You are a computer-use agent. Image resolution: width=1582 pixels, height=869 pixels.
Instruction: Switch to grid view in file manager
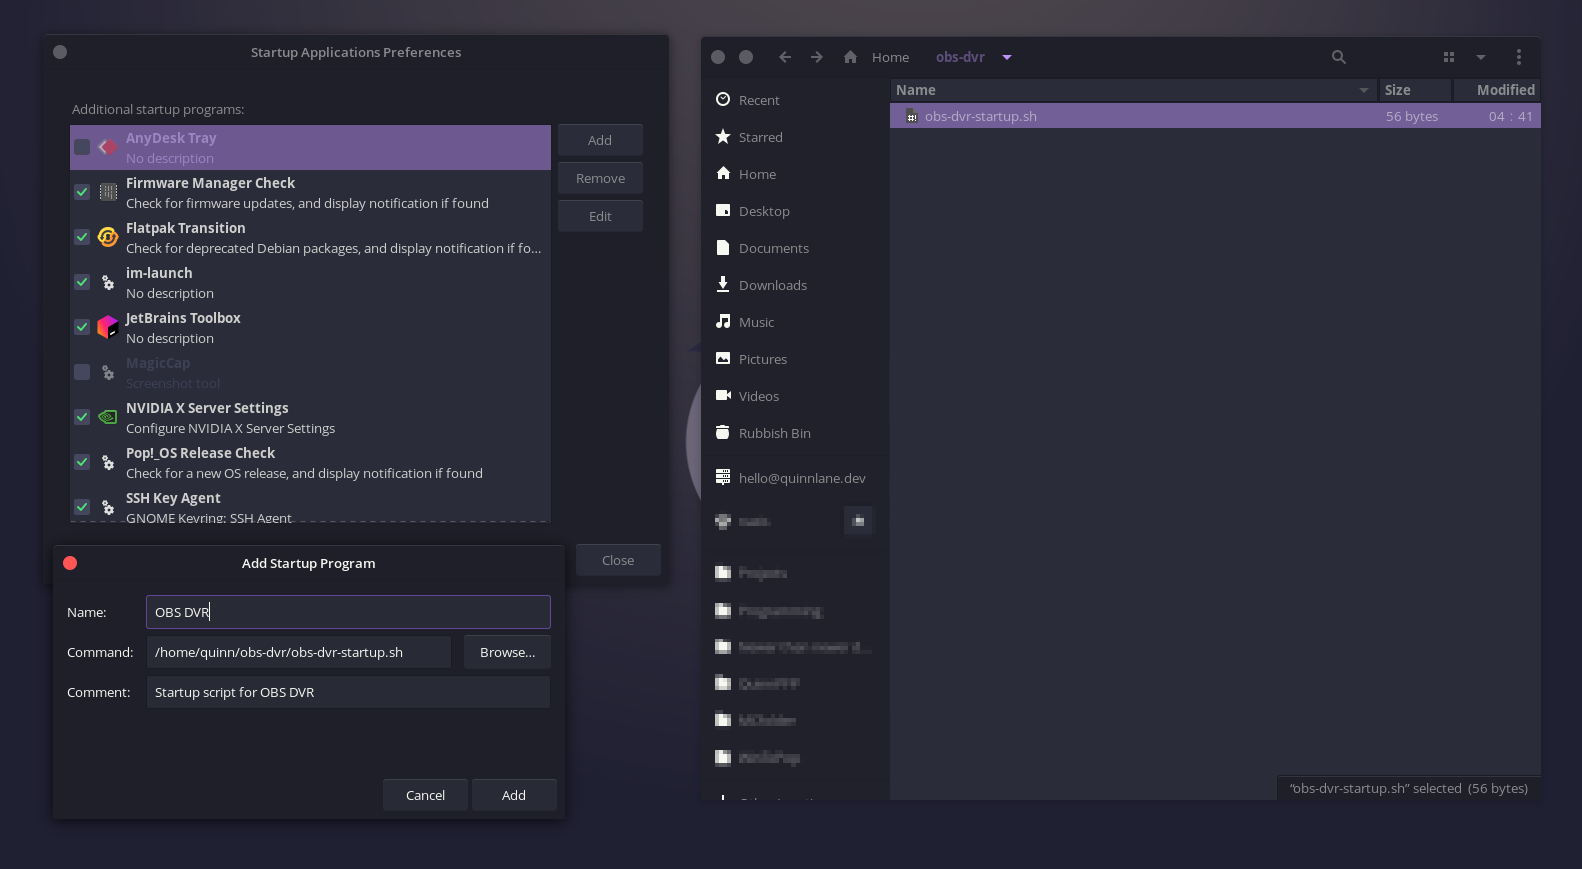click(1449, 57)
